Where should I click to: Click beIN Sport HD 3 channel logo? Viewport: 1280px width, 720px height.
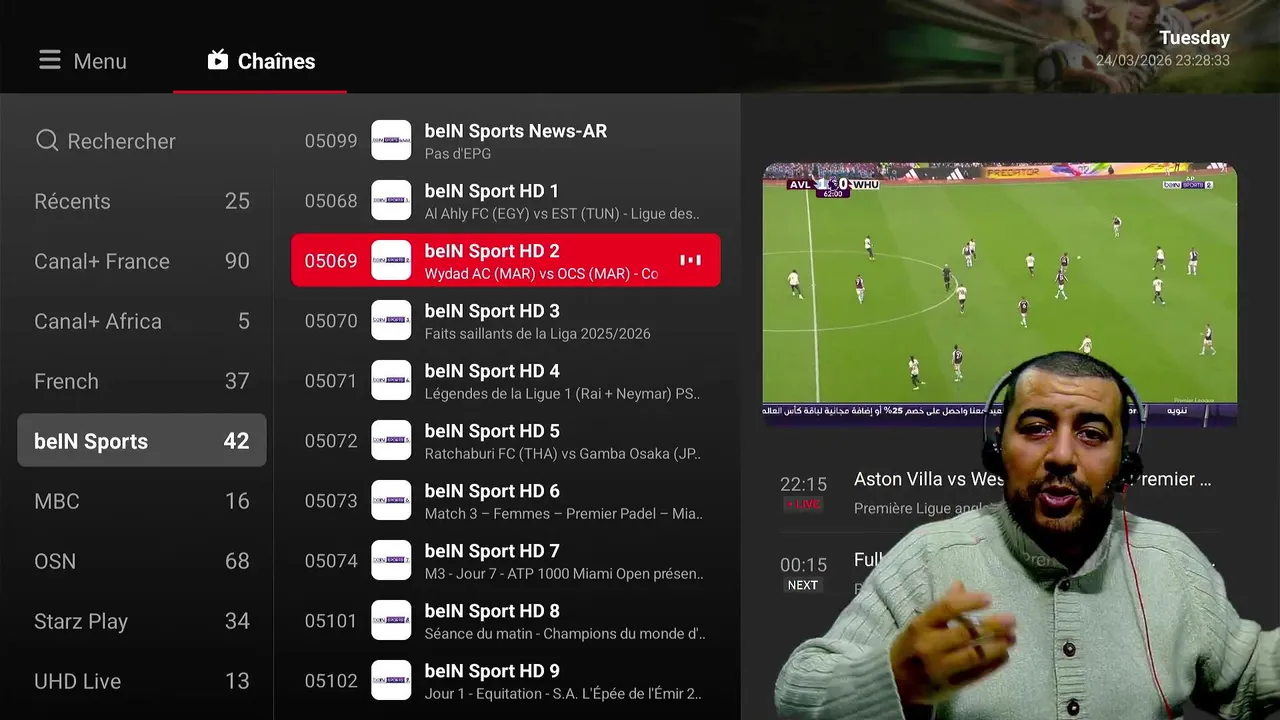click(391, 320)
